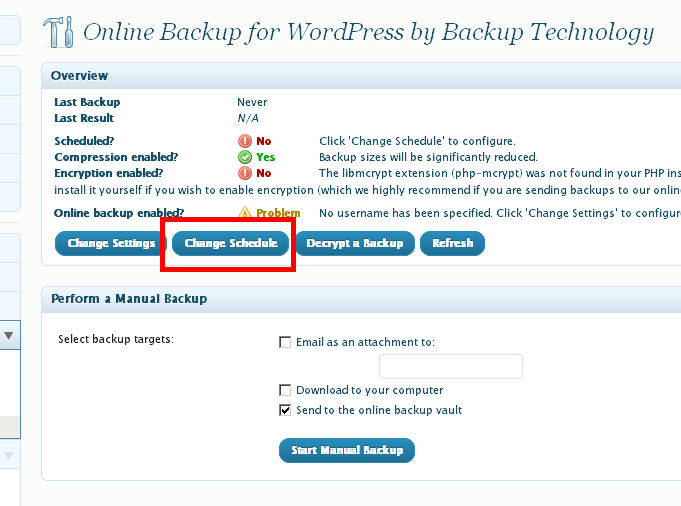Viewport: 681px width, 506px height.
Task: Click the yellow warning Problem icon
Action: pyautogui.click(x=244, y=213)
